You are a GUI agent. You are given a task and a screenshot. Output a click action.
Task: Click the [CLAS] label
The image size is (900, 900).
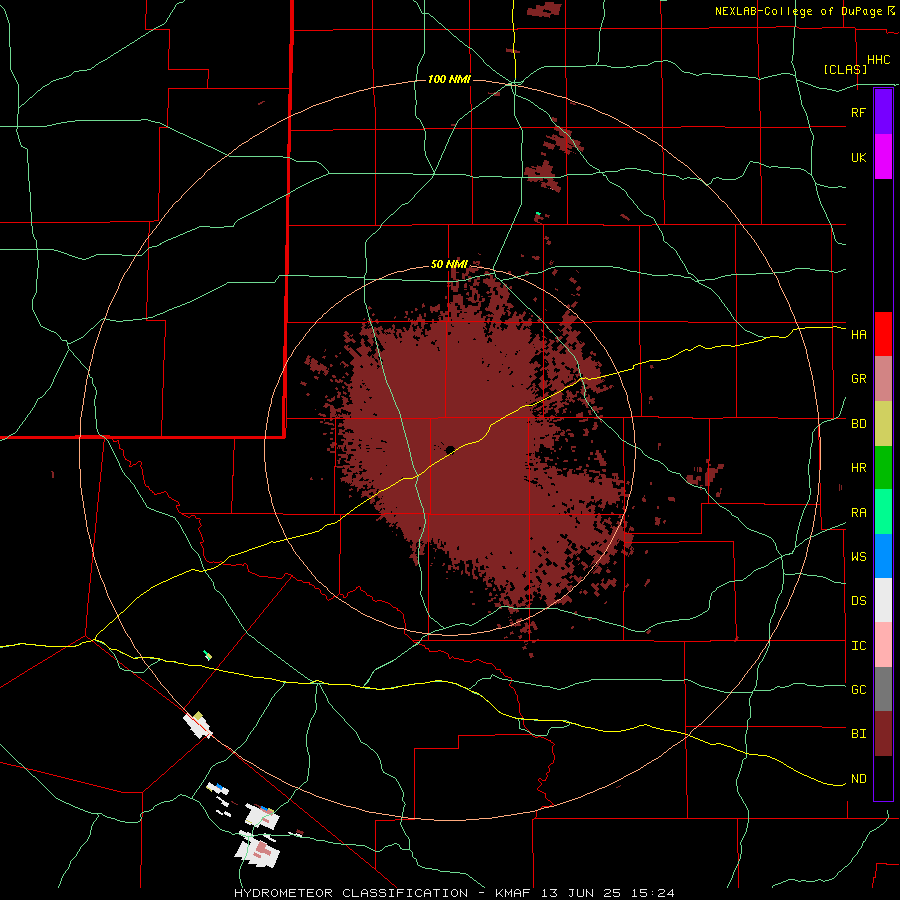pyautogui.click(x=845, y=69)
